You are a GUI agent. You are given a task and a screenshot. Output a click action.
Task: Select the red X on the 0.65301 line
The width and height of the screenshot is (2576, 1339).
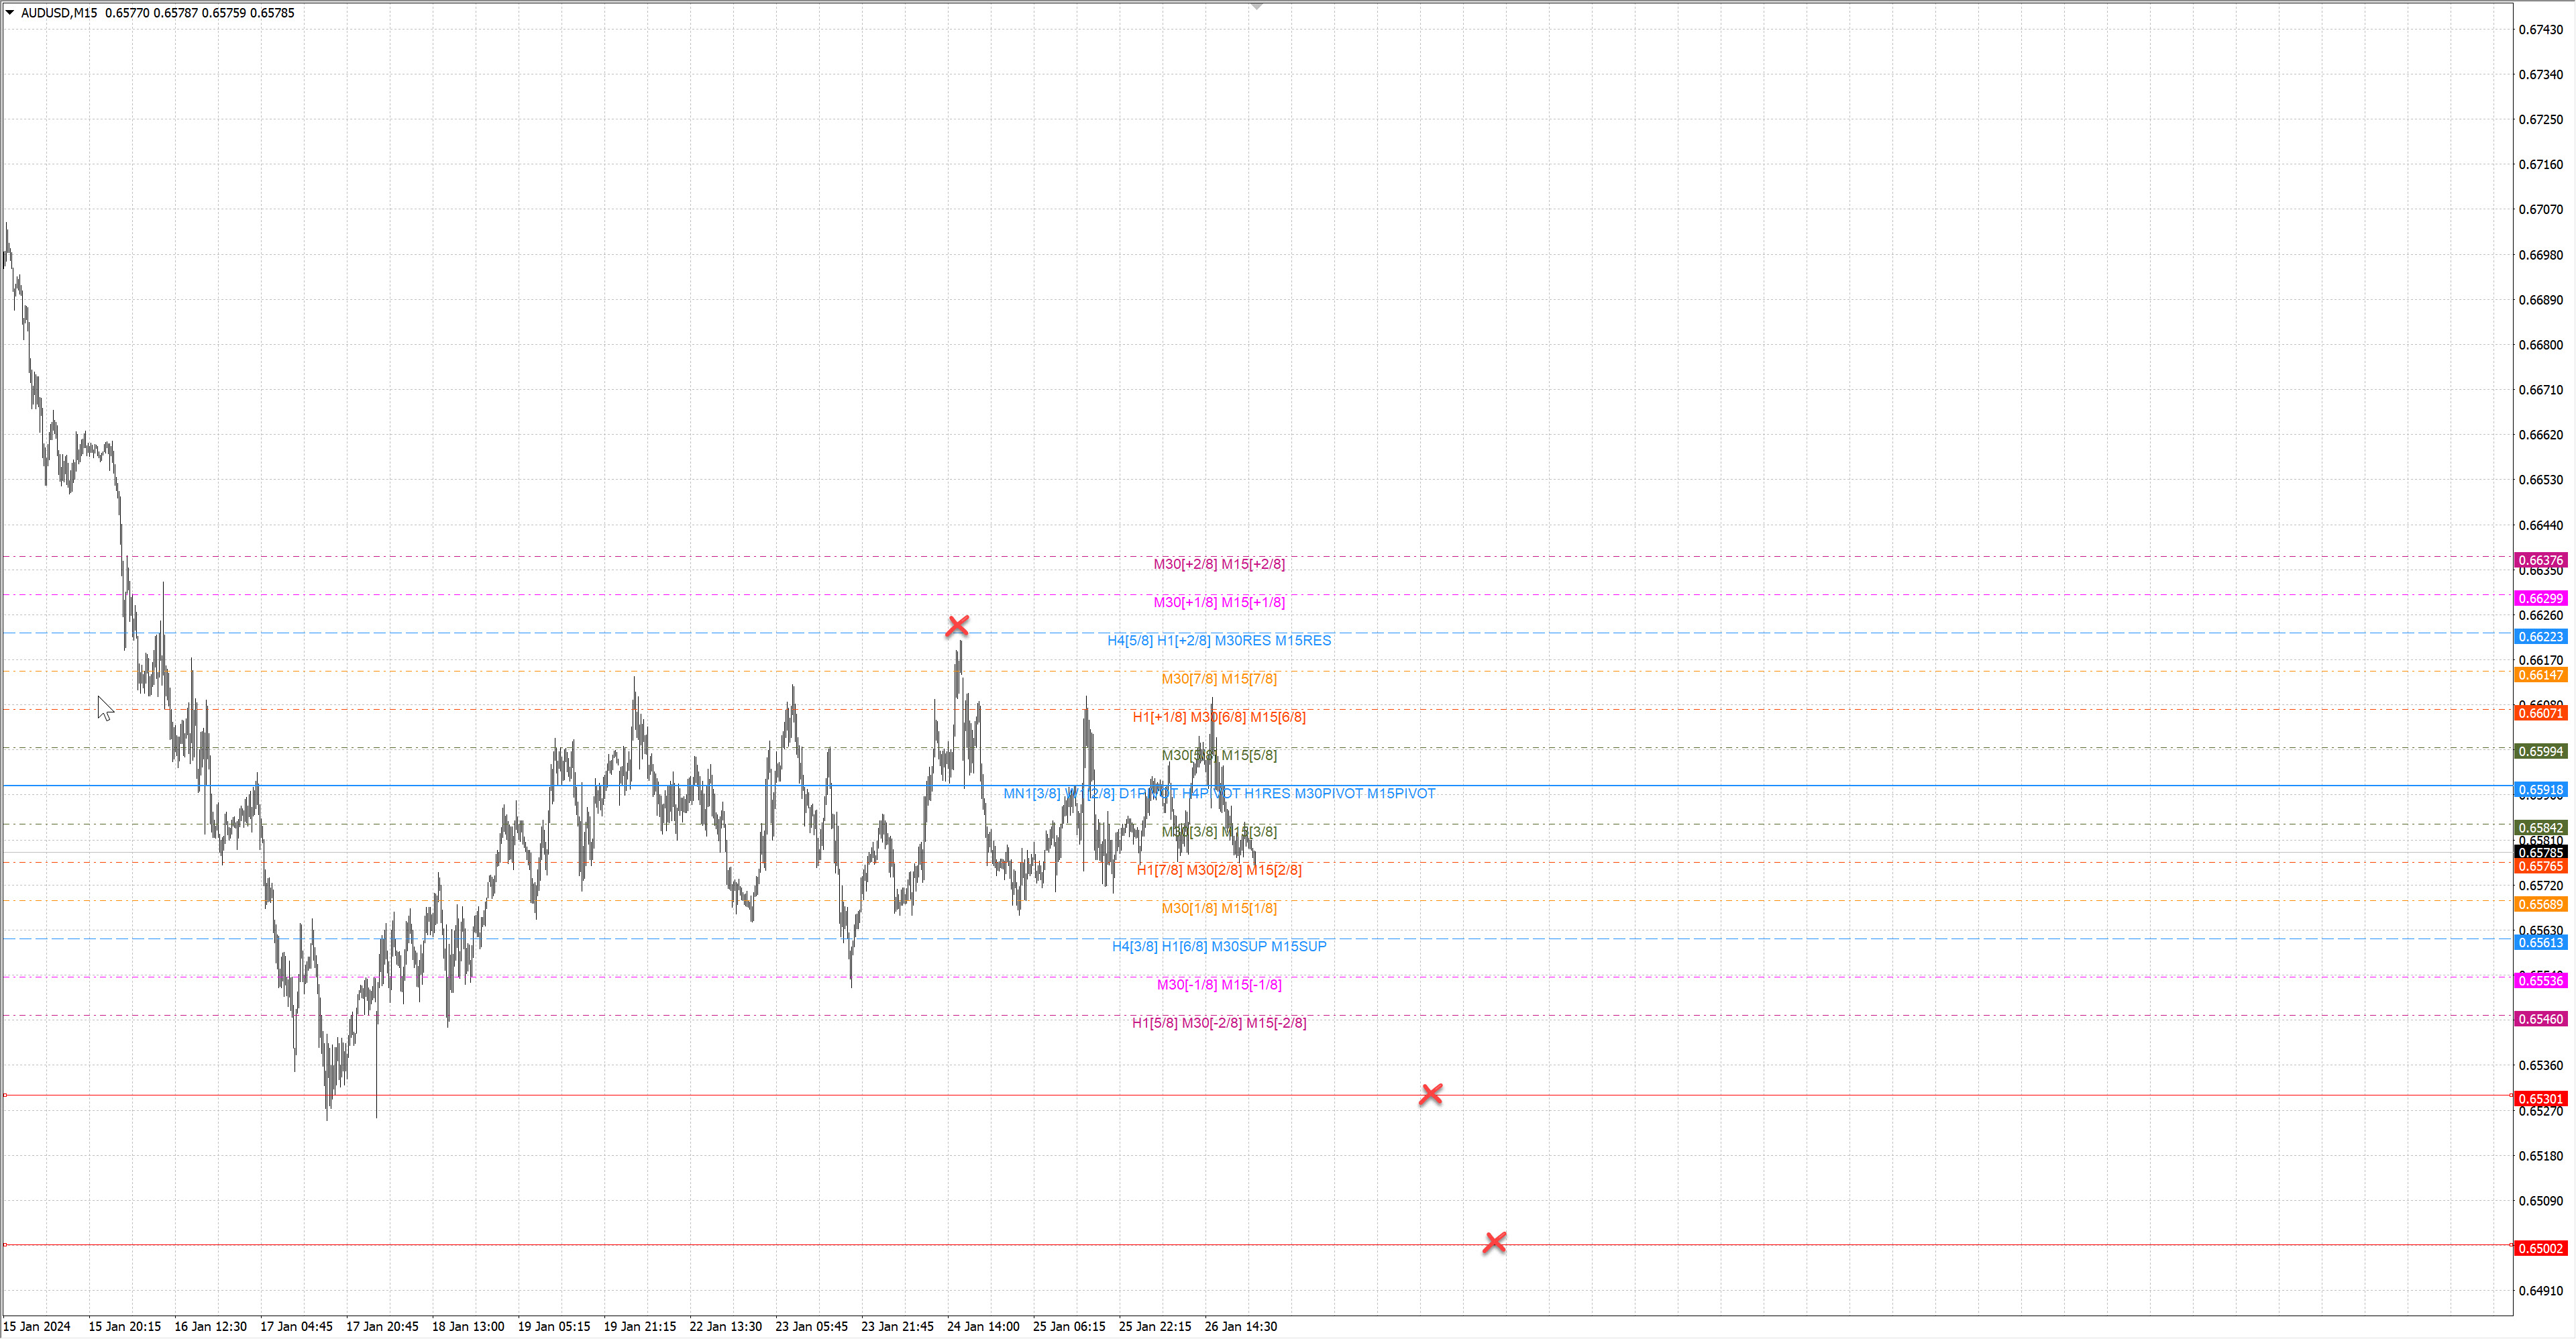(x=1430, y=1094)
